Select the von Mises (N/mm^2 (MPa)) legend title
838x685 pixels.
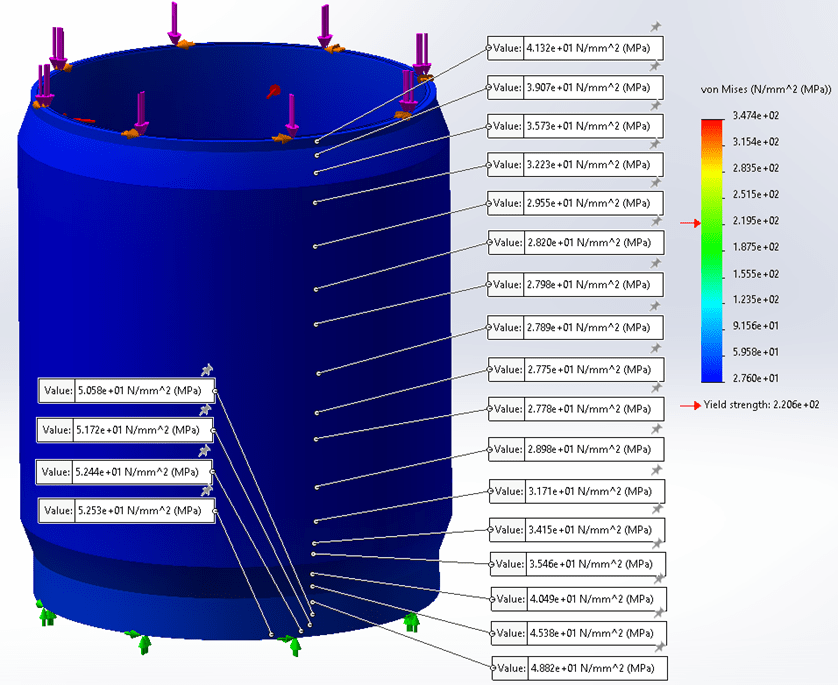768,90
